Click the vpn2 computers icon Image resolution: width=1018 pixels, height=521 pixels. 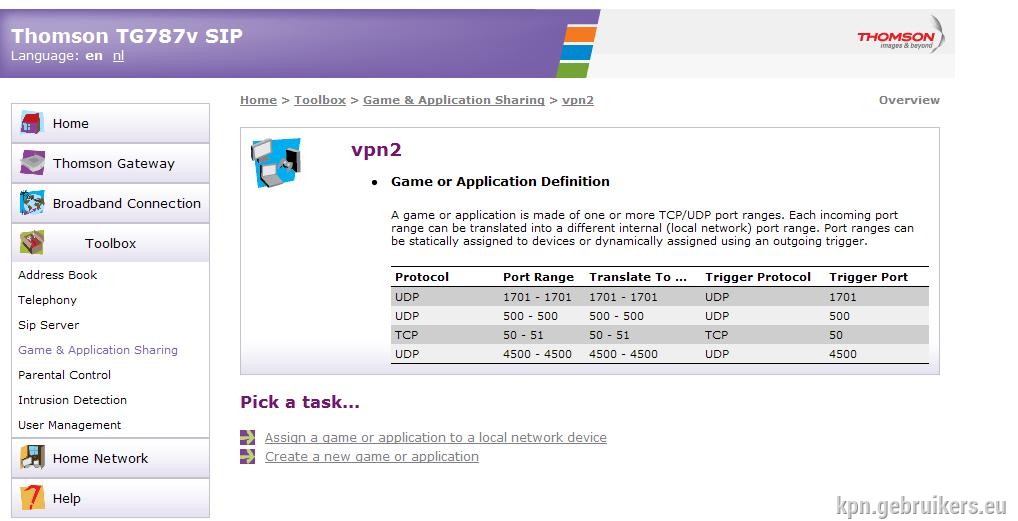tap(276, 162)
